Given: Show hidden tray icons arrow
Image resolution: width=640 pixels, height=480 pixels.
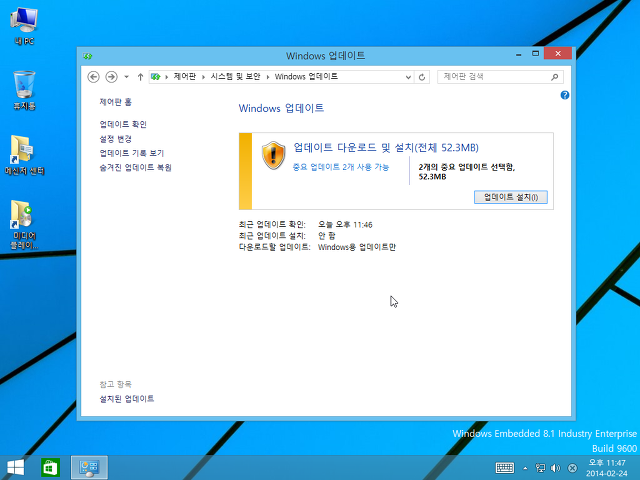Looking at the screenshot, I should tap(525, 468).
